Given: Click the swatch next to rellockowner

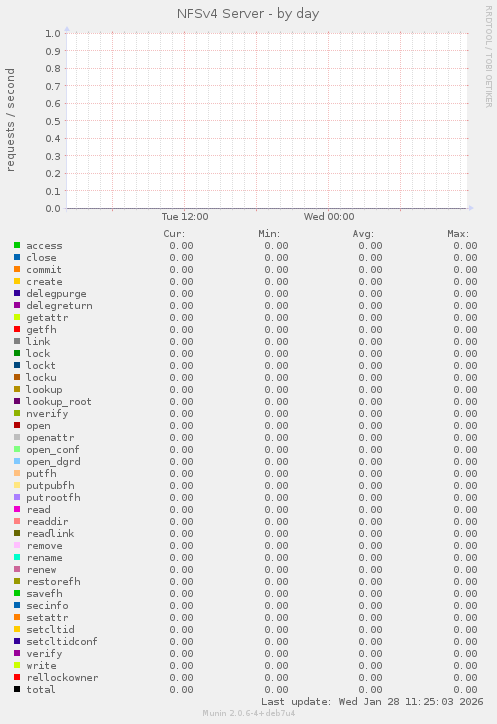Looking at the screenshot, I should 17,677.
